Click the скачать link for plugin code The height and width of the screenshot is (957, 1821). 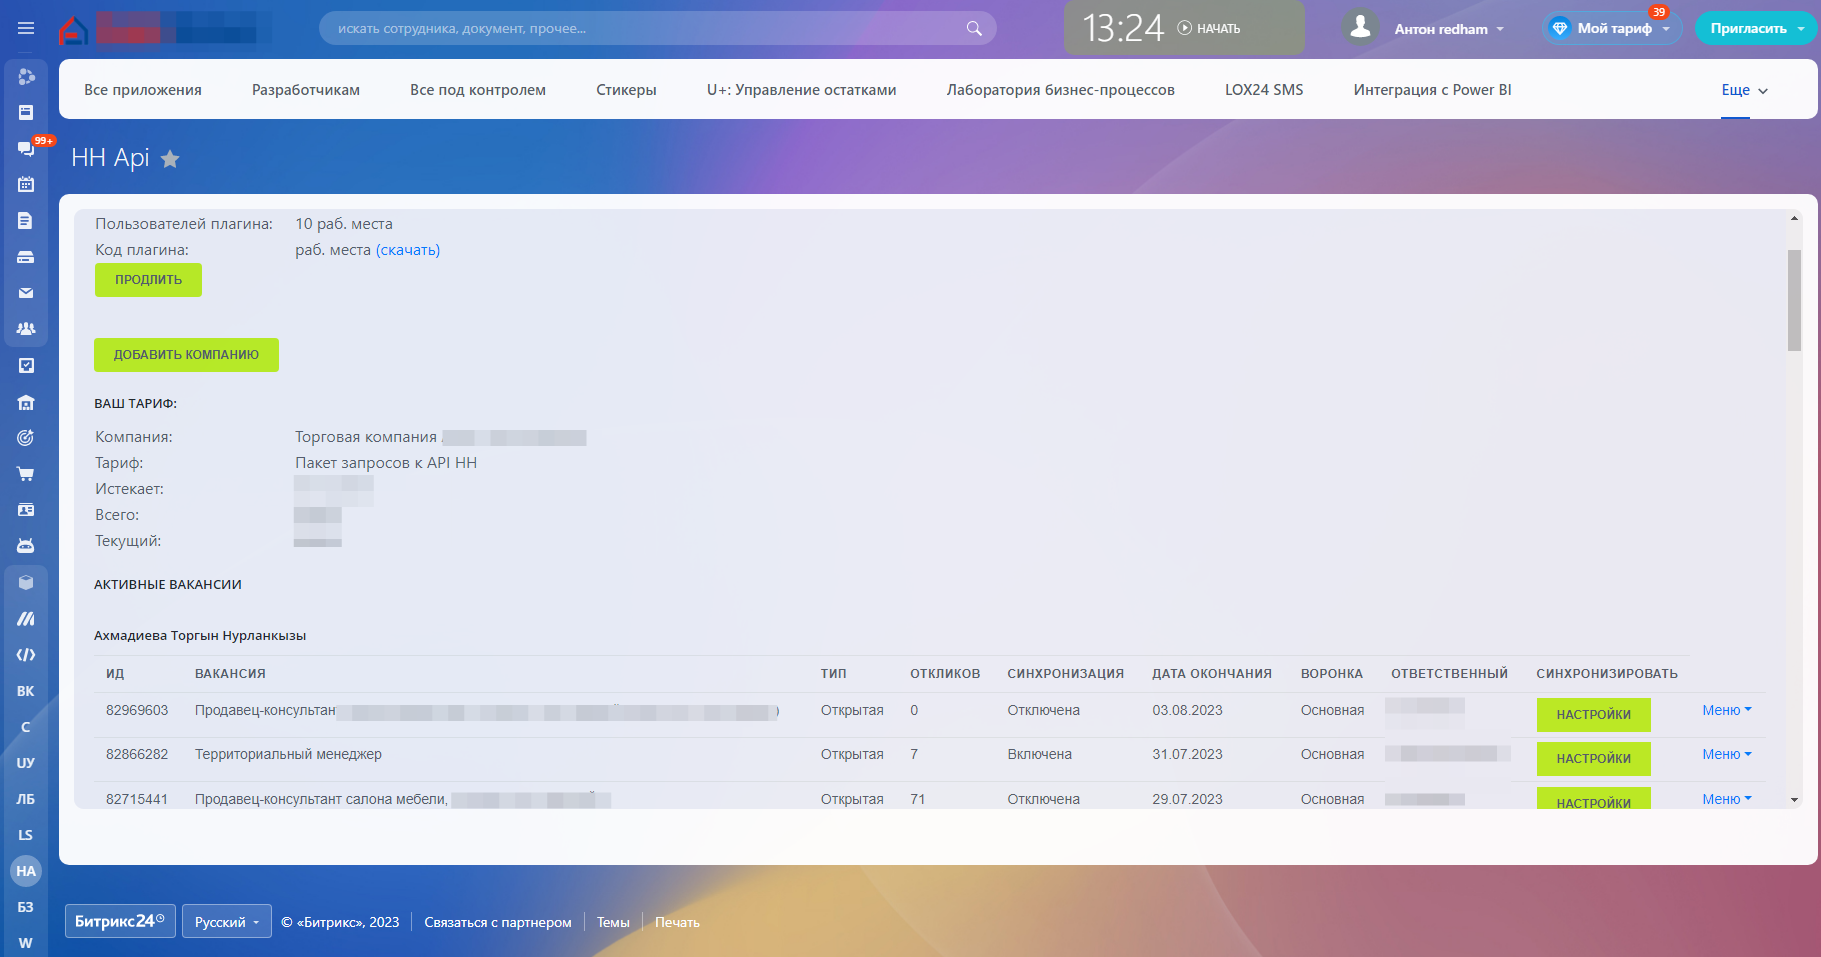pos(408,250)
